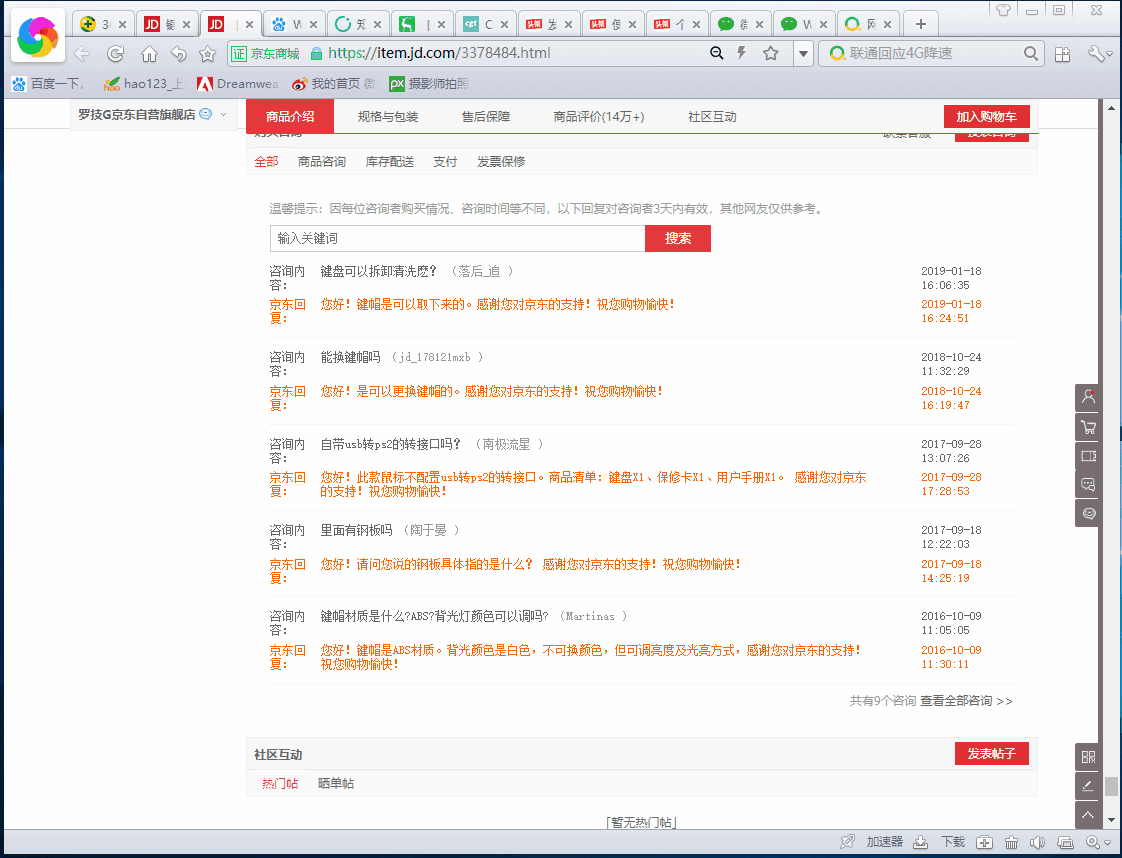Open the 百度一下 bookmark

(x=48, y=84)
